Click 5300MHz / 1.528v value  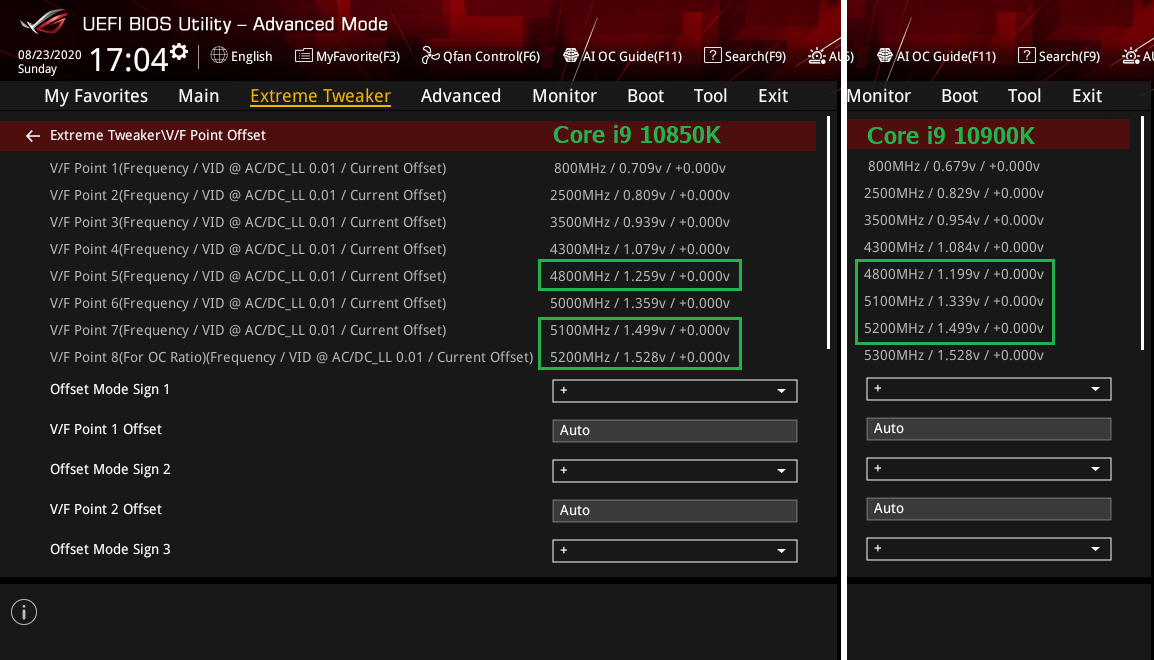click(x=954, y=355)
